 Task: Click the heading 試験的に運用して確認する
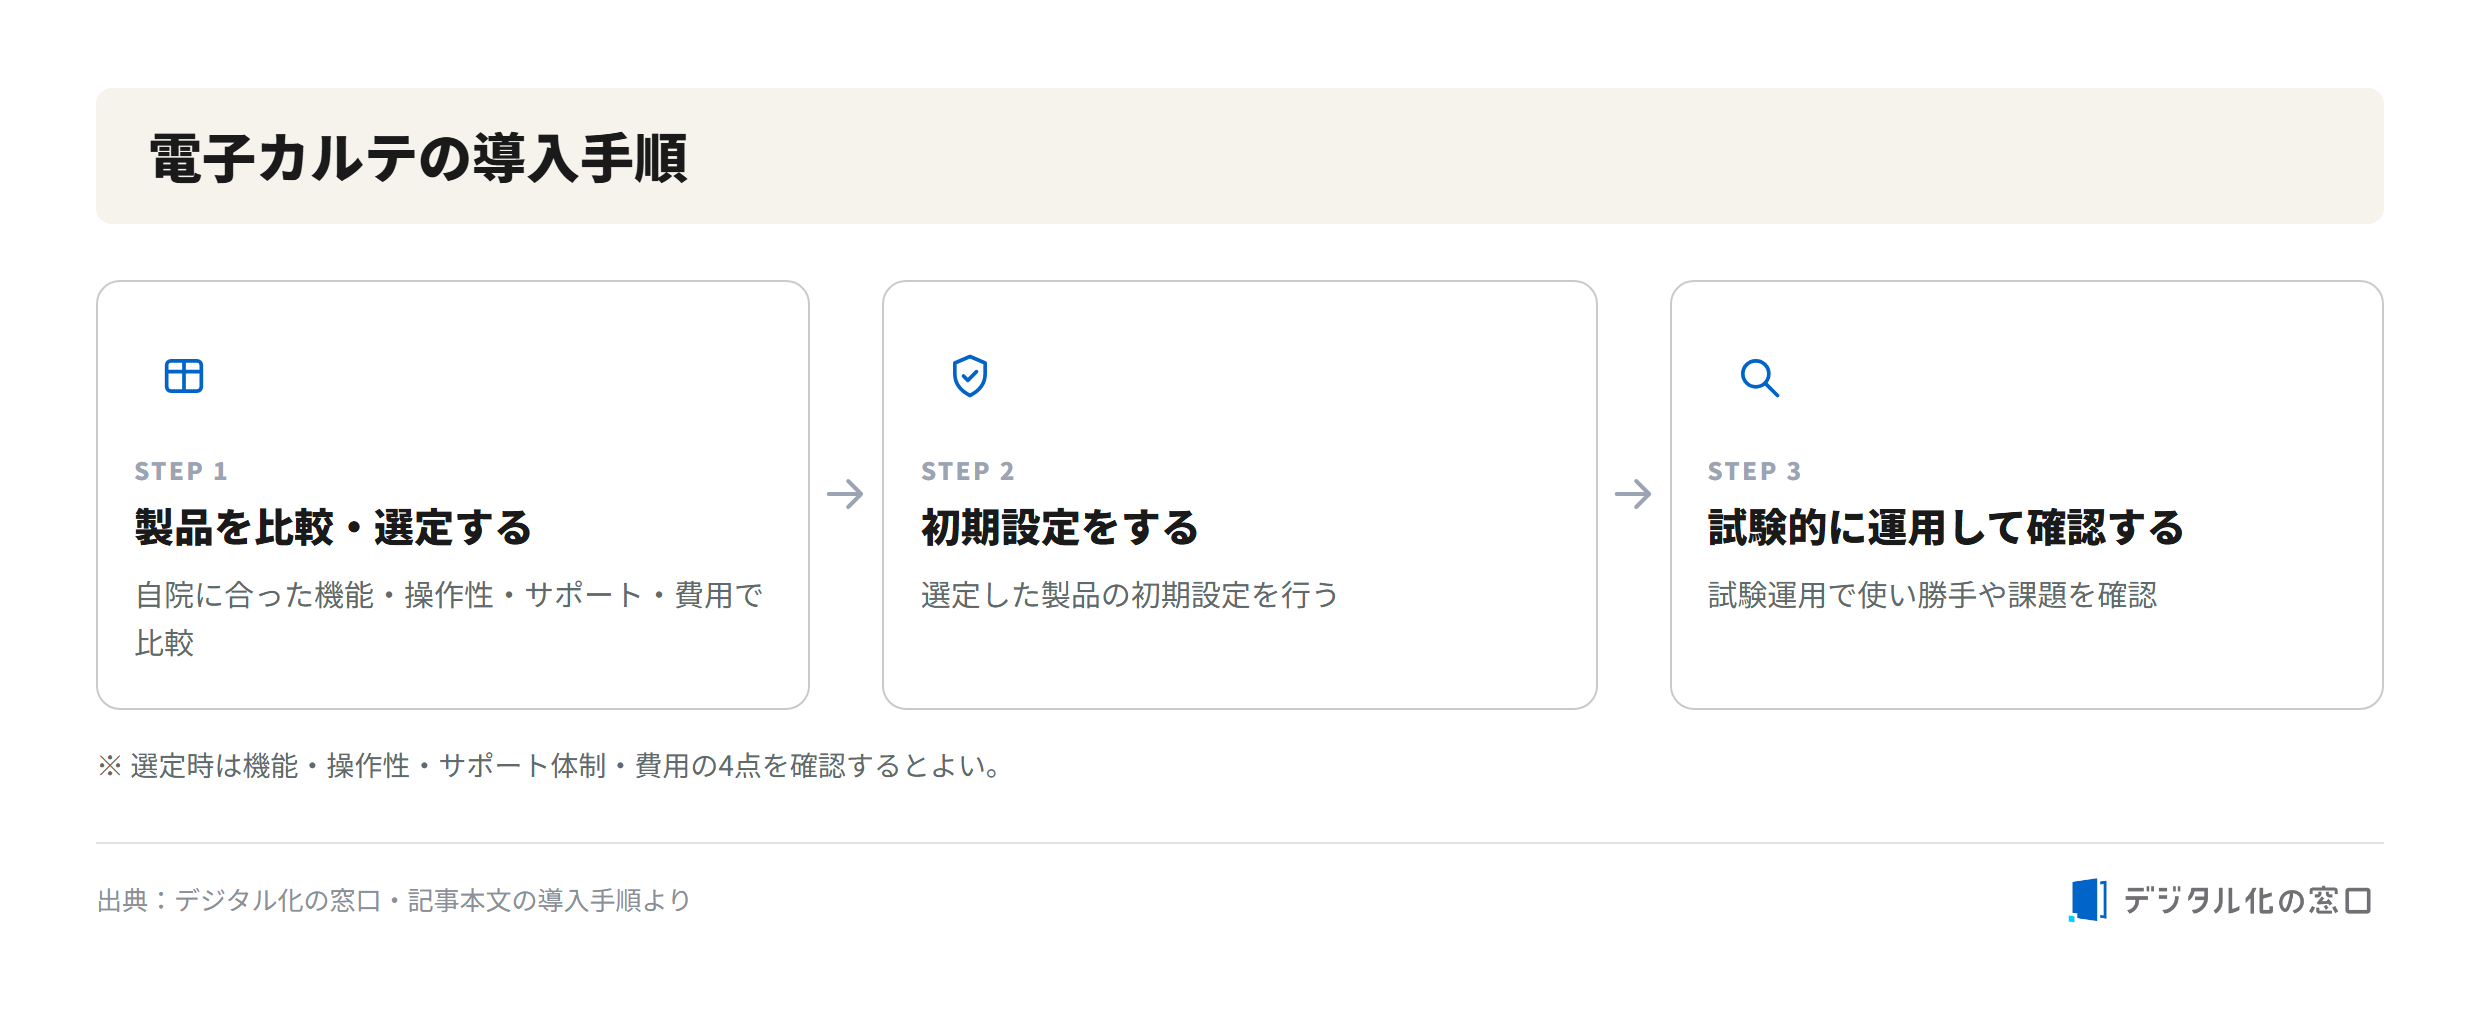(x=1946, y=528)
